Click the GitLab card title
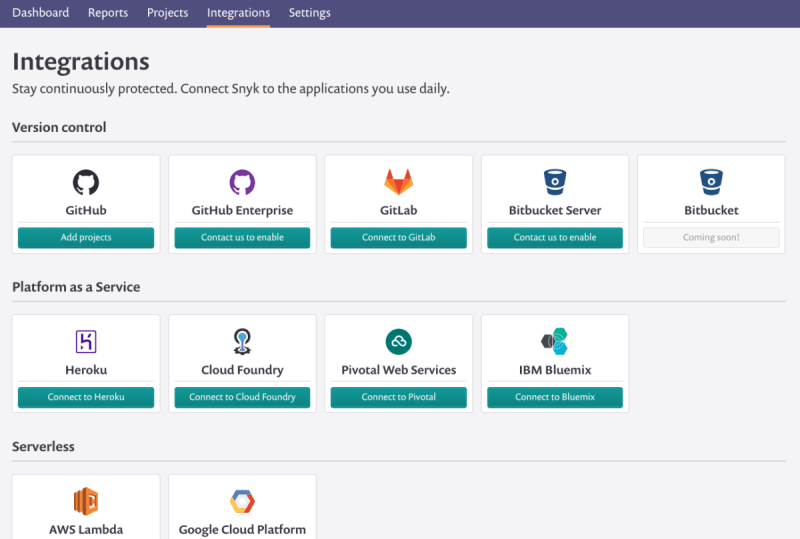The width and height of the screenshot is (800, 539). 398,210
